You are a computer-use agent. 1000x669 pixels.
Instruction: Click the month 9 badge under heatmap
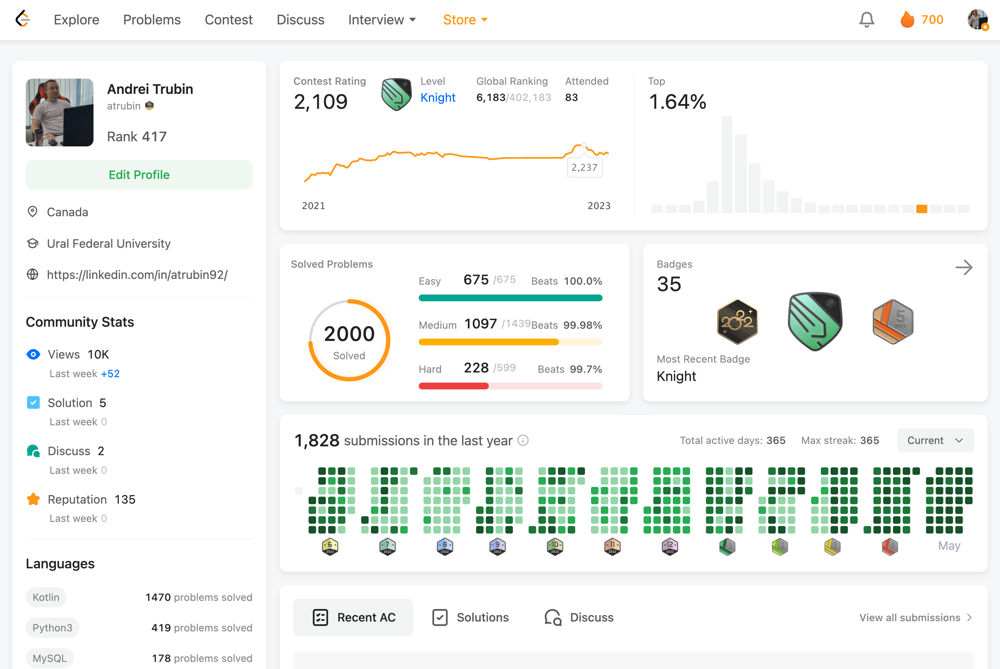(x=497, y=547)
